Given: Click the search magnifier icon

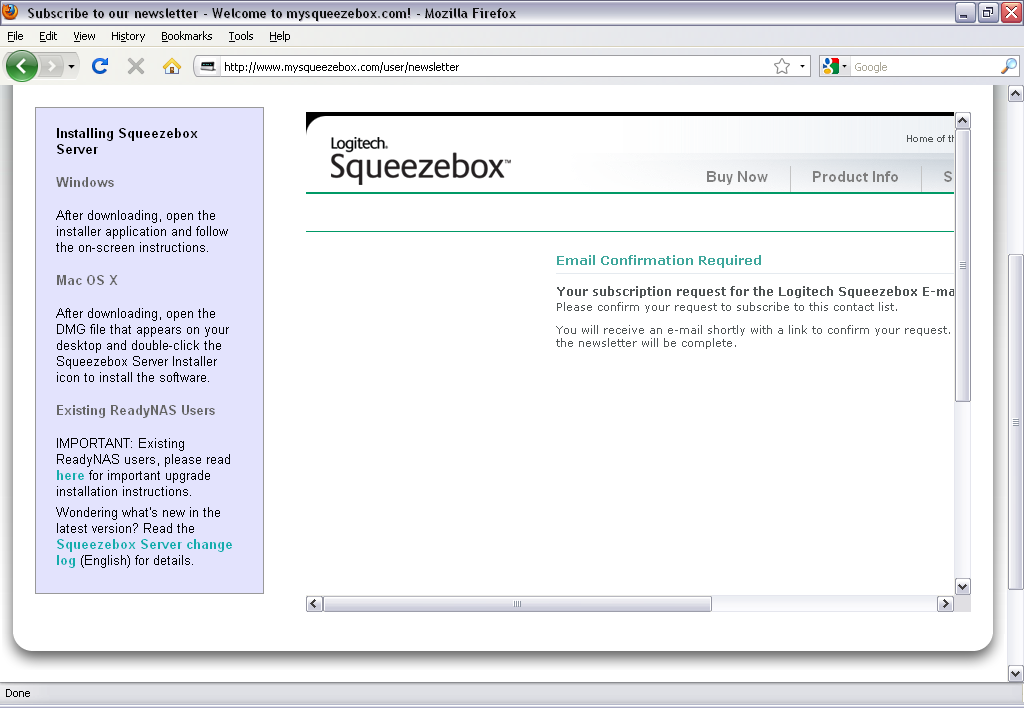Looking at the screenshot, I should pyautogui.click(x=1008, y=67).
